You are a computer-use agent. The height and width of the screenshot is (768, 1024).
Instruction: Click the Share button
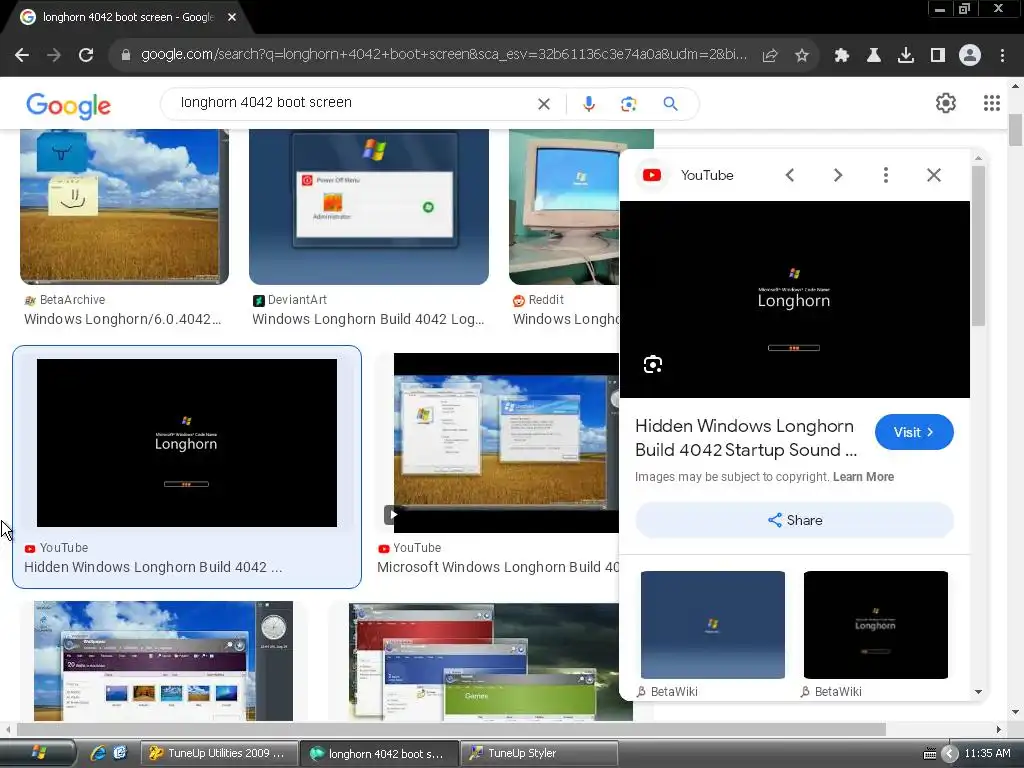coord(794,520)
